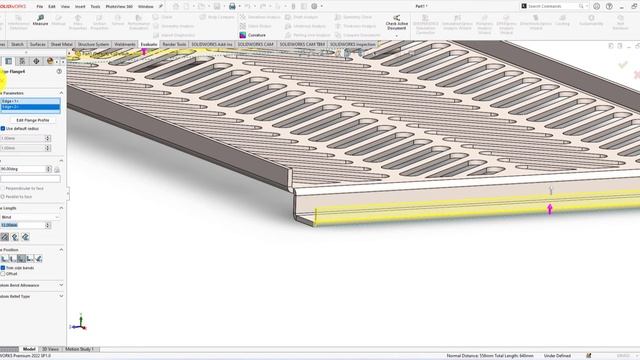640x360 pixels.
Task: Click into the flange angle input field
Action: (23, 169)
